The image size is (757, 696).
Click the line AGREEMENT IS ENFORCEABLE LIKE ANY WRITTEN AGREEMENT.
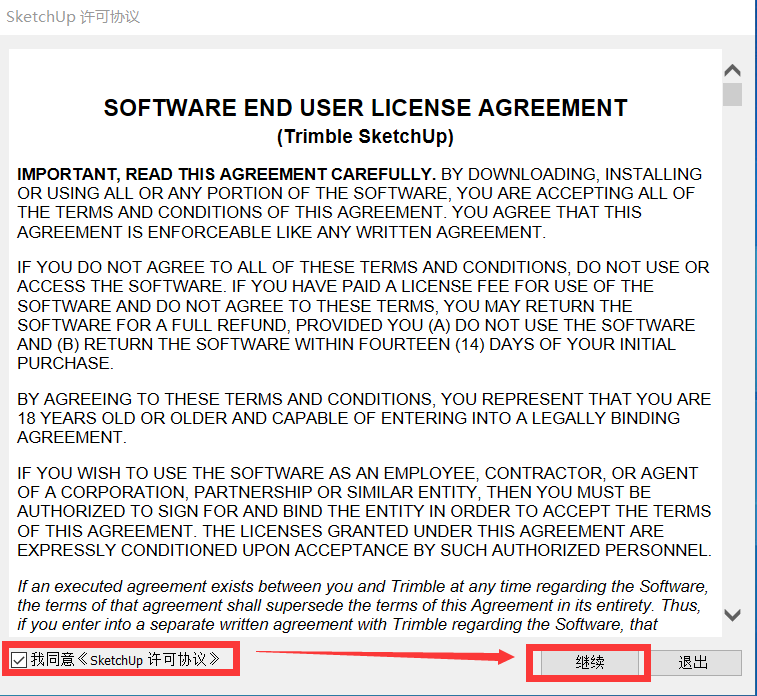(x=281, y=232)
